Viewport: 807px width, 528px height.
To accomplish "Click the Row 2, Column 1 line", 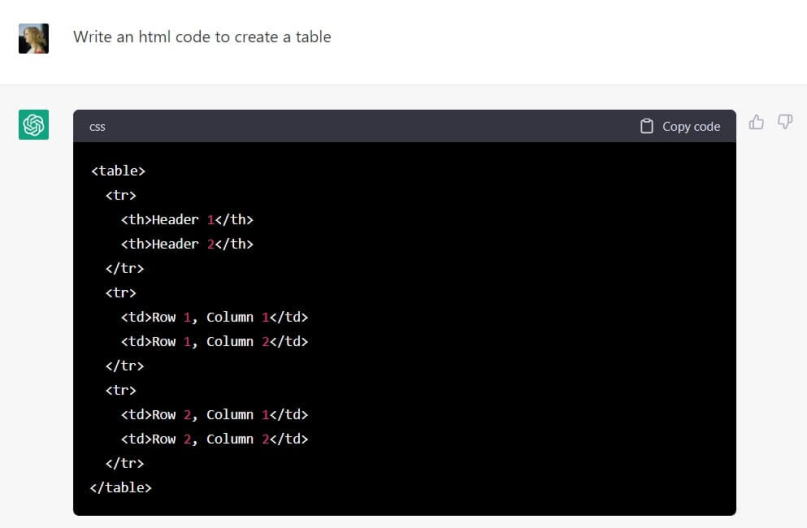I will click(214, 414).
